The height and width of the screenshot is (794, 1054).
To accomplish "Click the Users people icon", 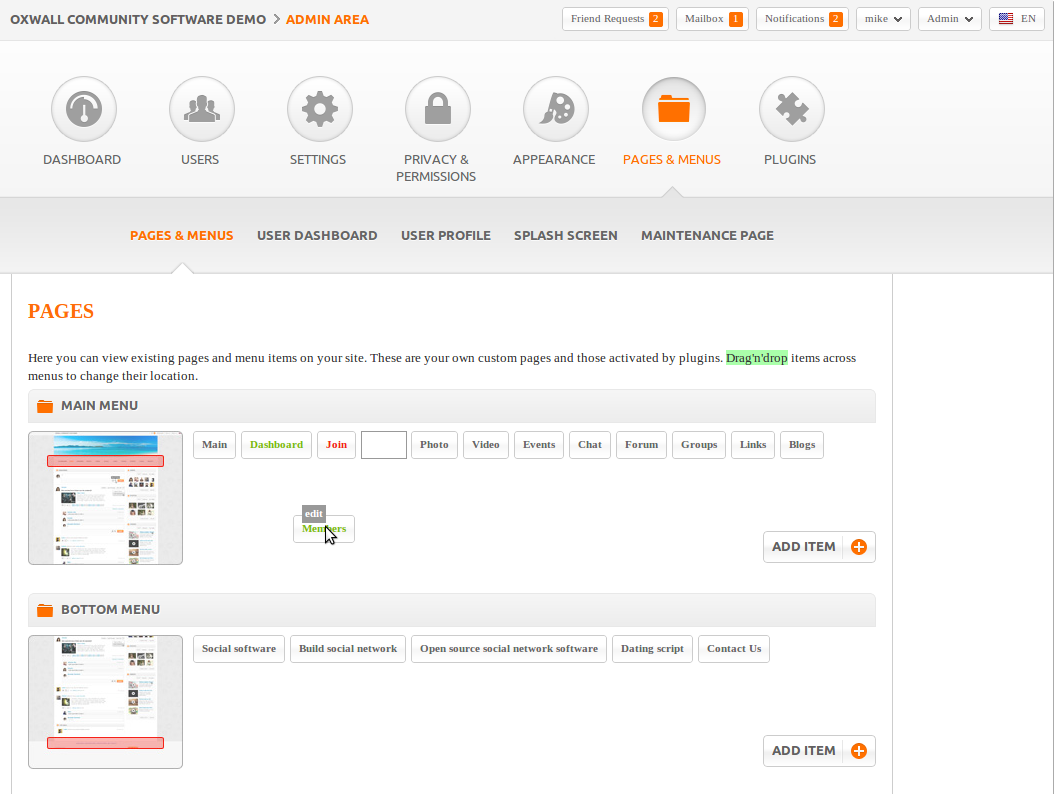I will point(201,109).
